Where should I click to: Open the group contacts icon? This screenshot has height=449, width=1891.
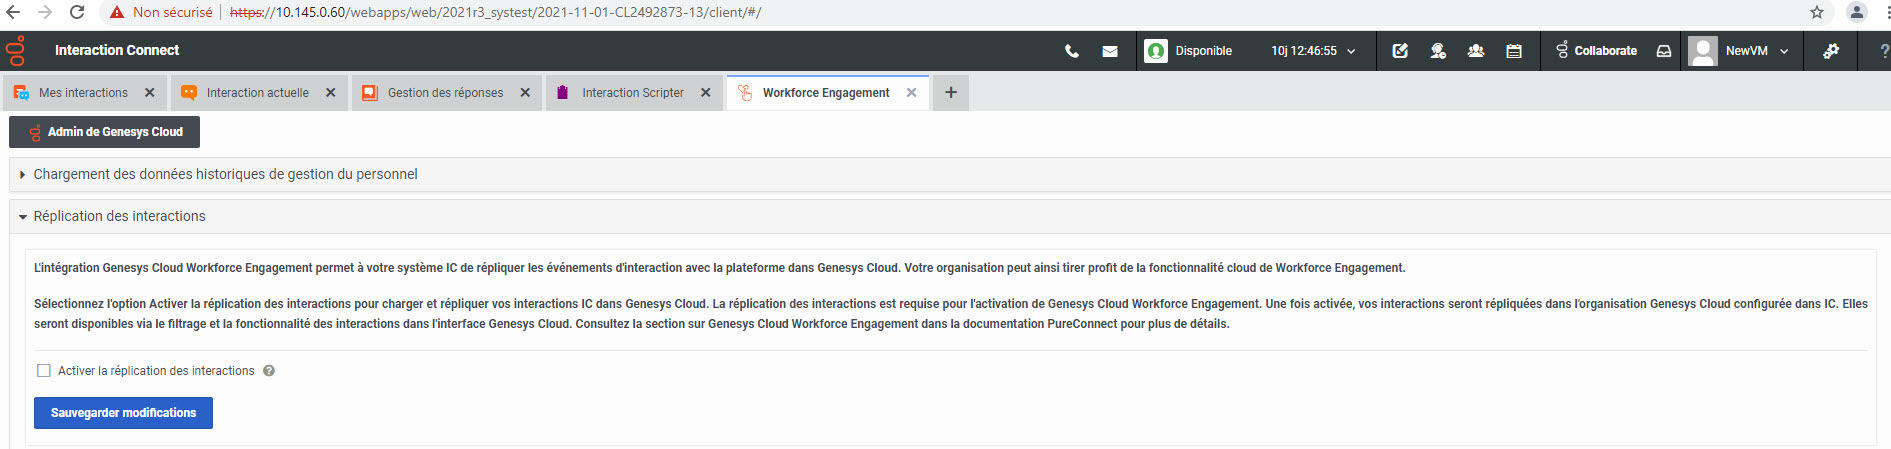(1475, 51)
